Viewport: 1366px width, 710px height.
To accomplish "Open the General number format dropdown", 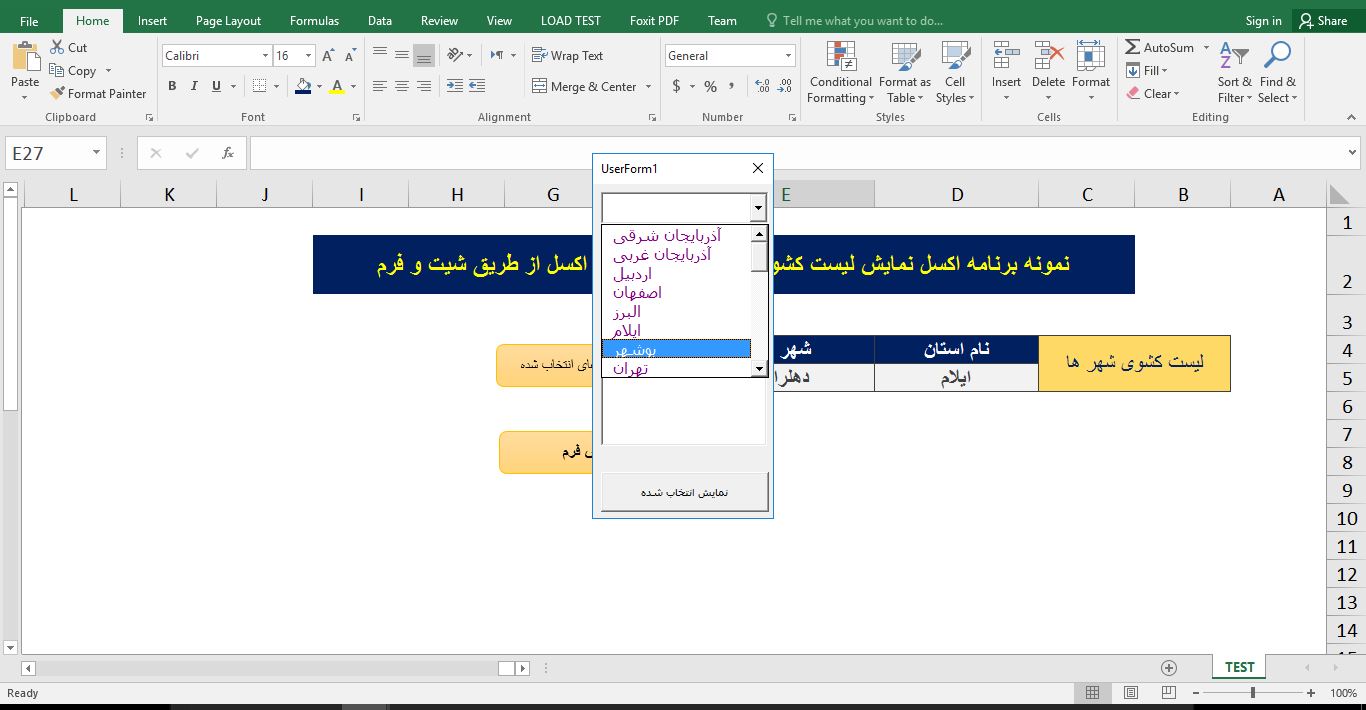I will pos(788,56).
